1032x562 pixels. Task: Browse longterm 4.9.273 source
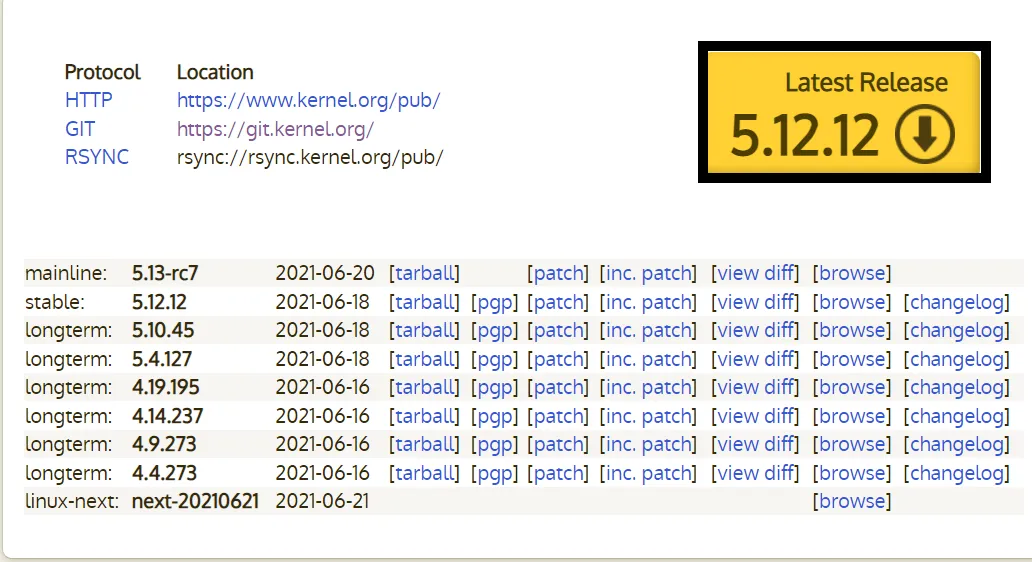(852, 445)
